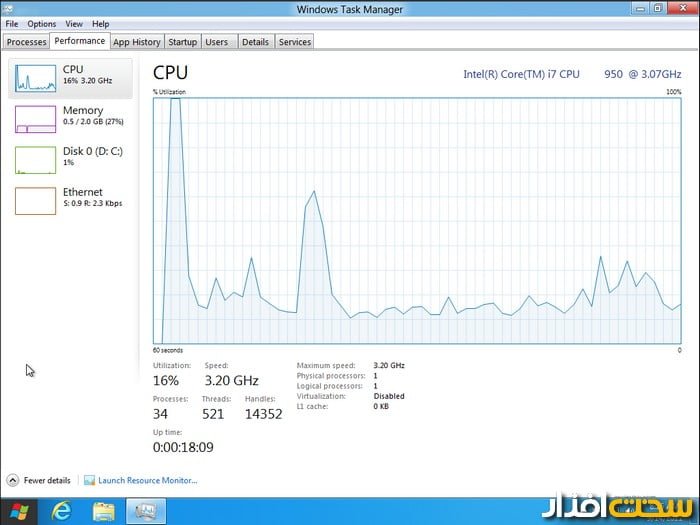Collapse with the Fewer details chevron icon
This screenshot has width=700, height=525.
[12, 480]
